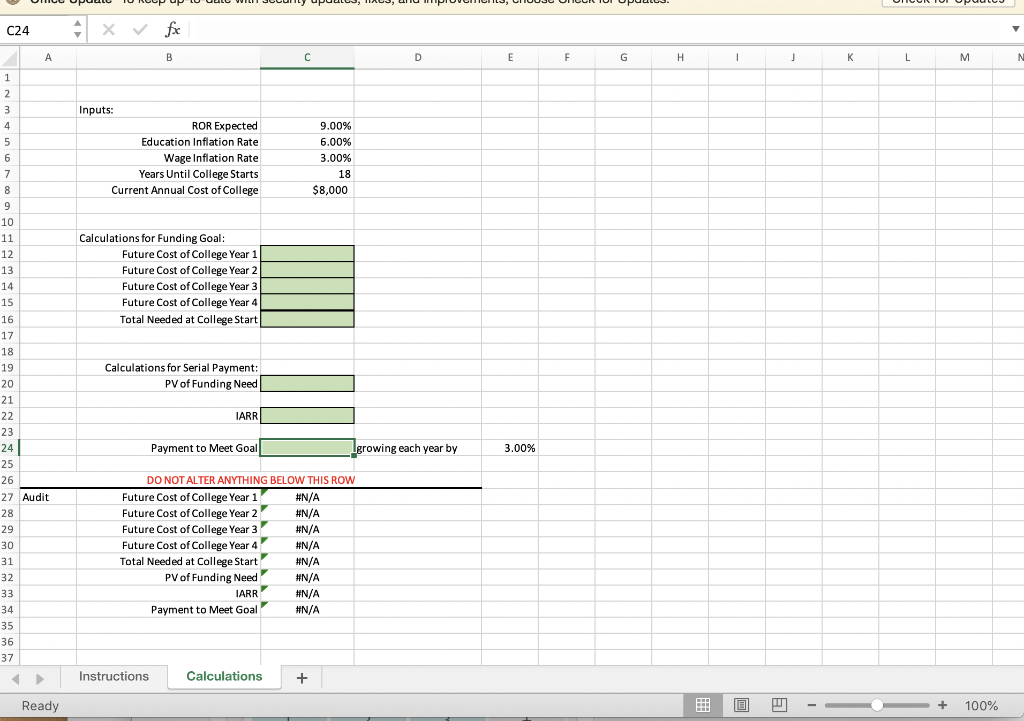Select the Calculations sheet tab
This screenshot has height=721, width=1024.
tap(224, 677)
